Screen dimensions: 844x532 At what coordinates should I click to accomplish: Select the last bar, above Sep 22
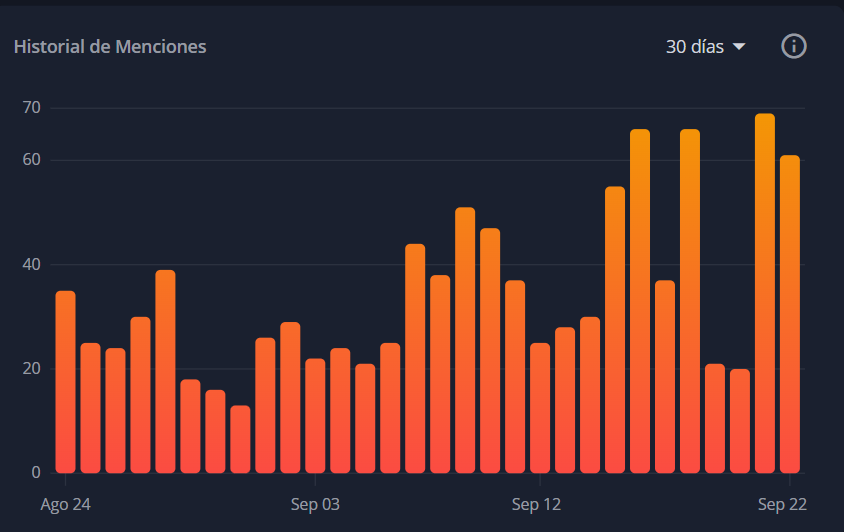(x=790, y=314)
